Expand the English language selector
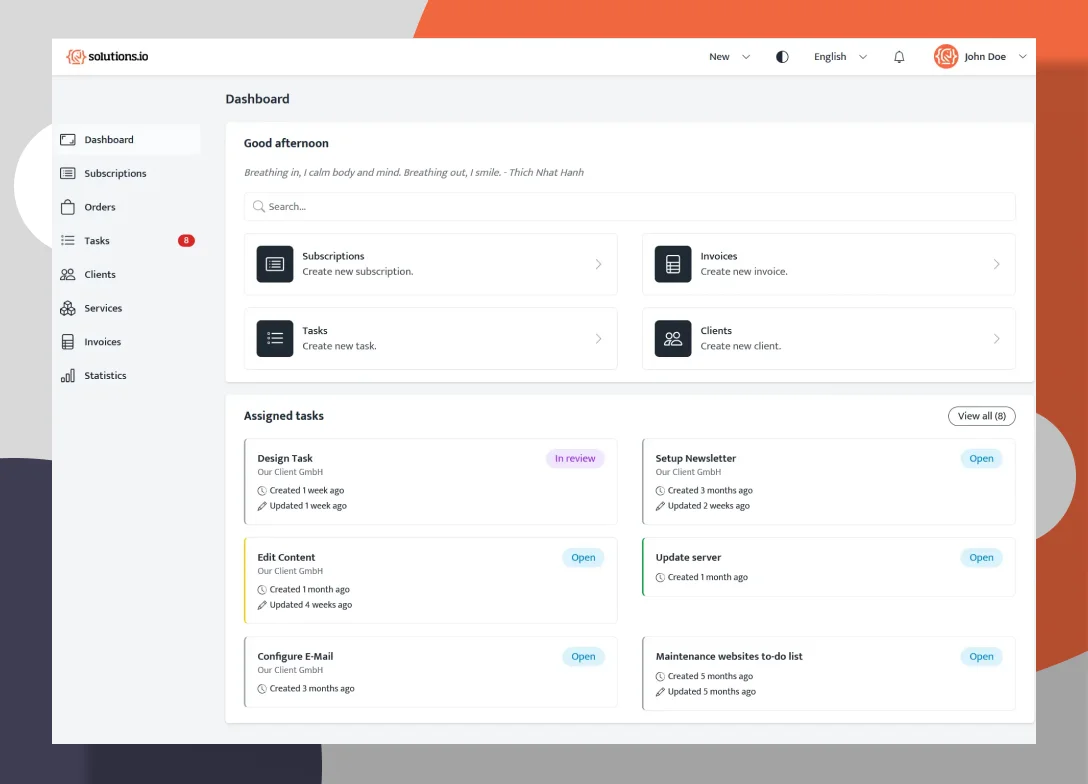Screen dimensions: 1088x784 840,57
